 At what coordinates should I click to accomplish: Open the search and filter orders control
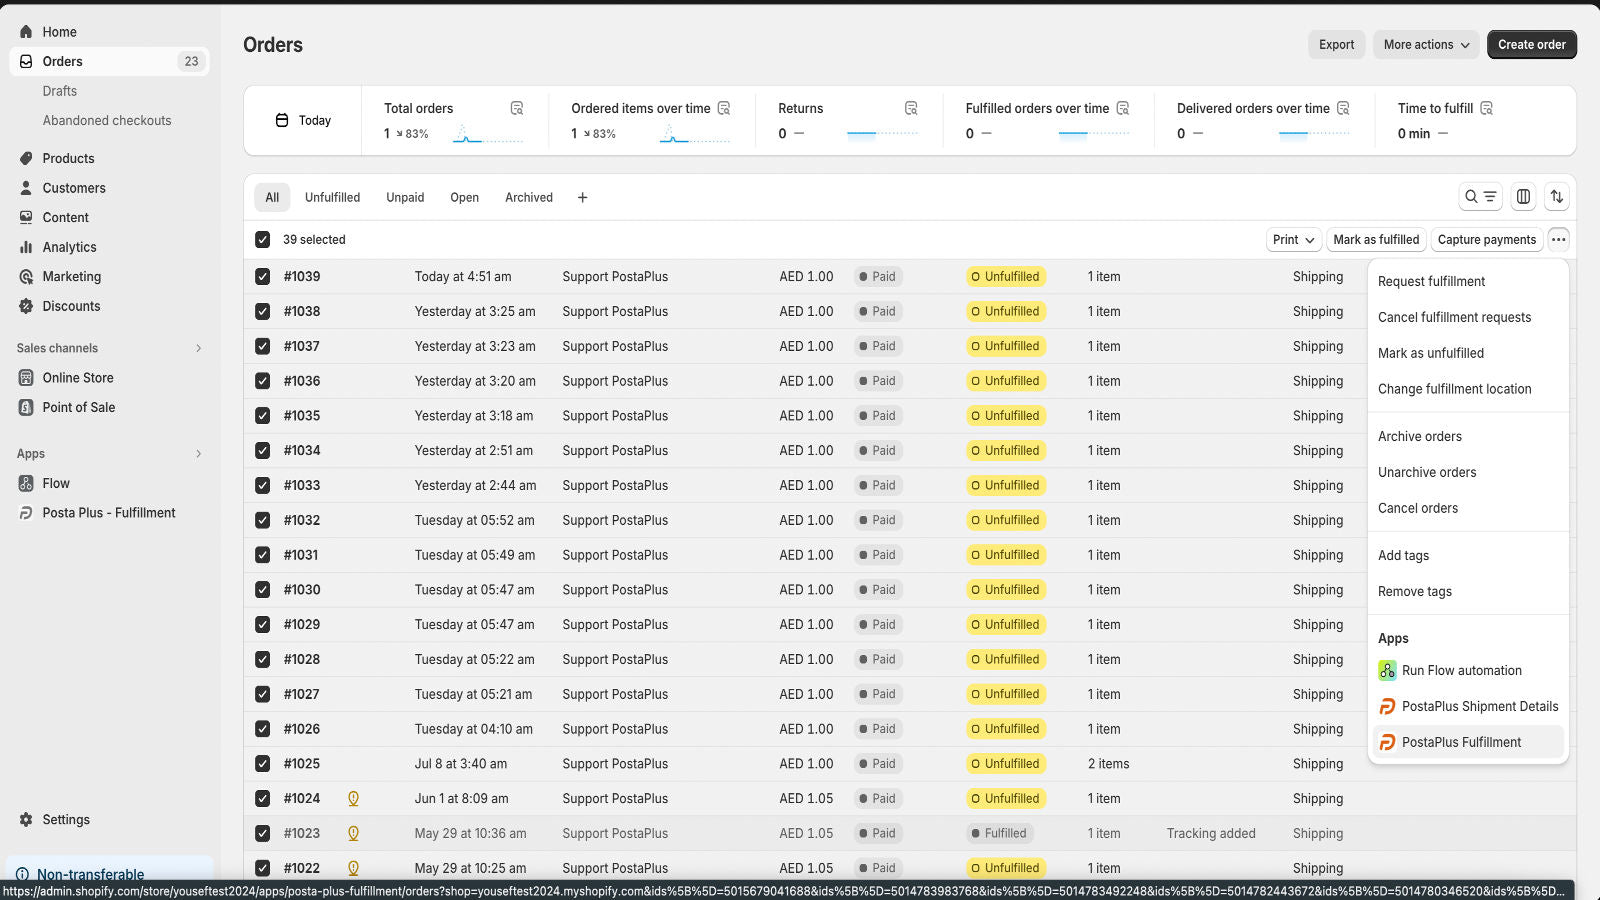[1481, 197]
